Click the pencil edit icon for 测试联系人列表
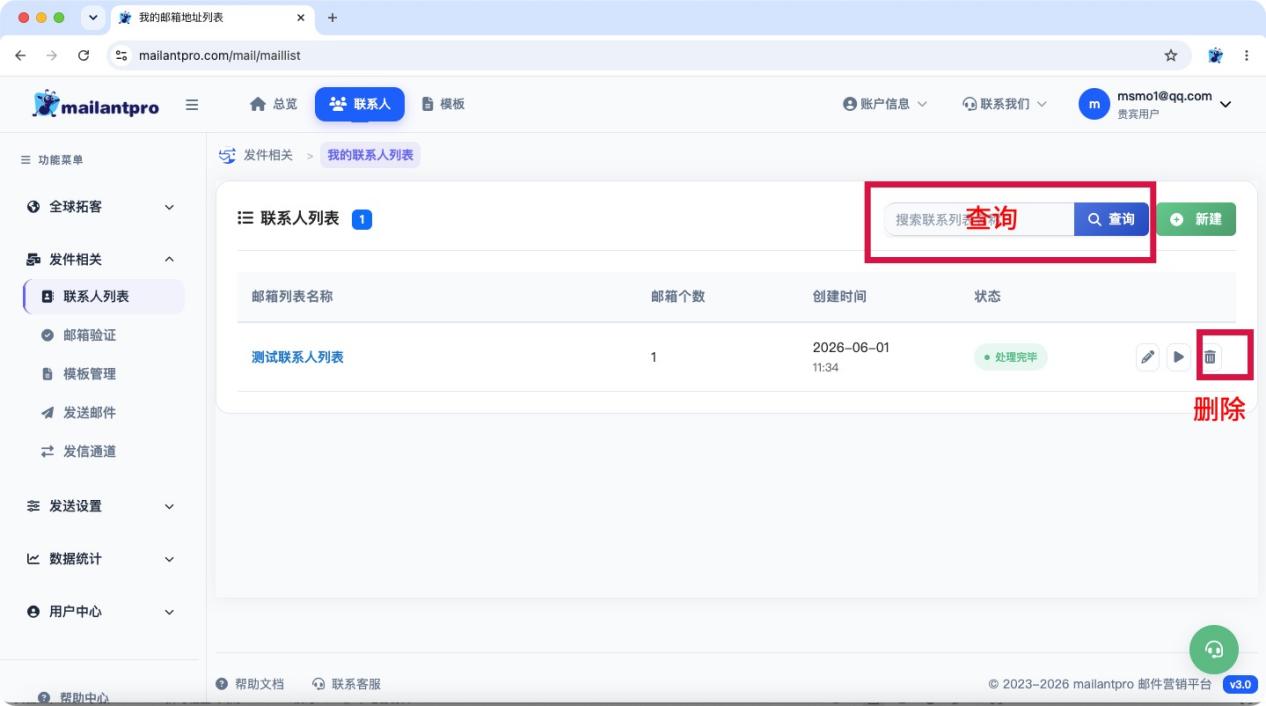The image size is (1266, 706). (1148, 357)
